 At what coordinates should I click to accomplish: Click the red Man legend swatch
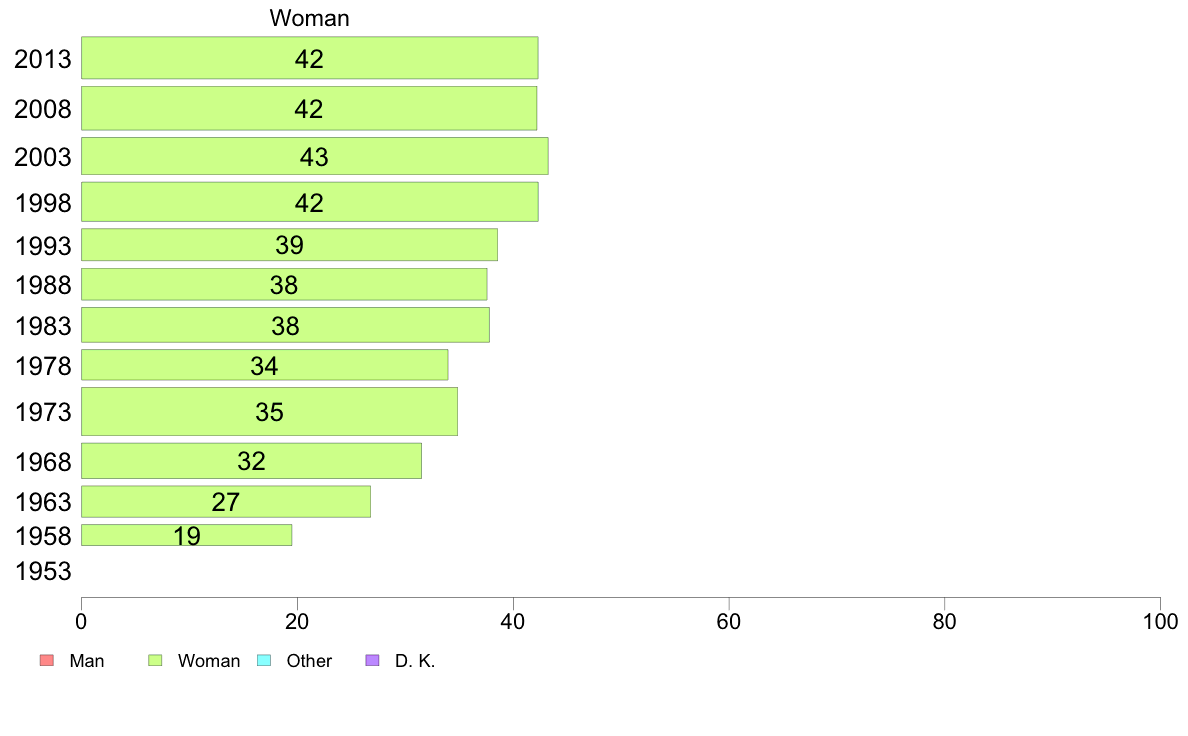47,660
